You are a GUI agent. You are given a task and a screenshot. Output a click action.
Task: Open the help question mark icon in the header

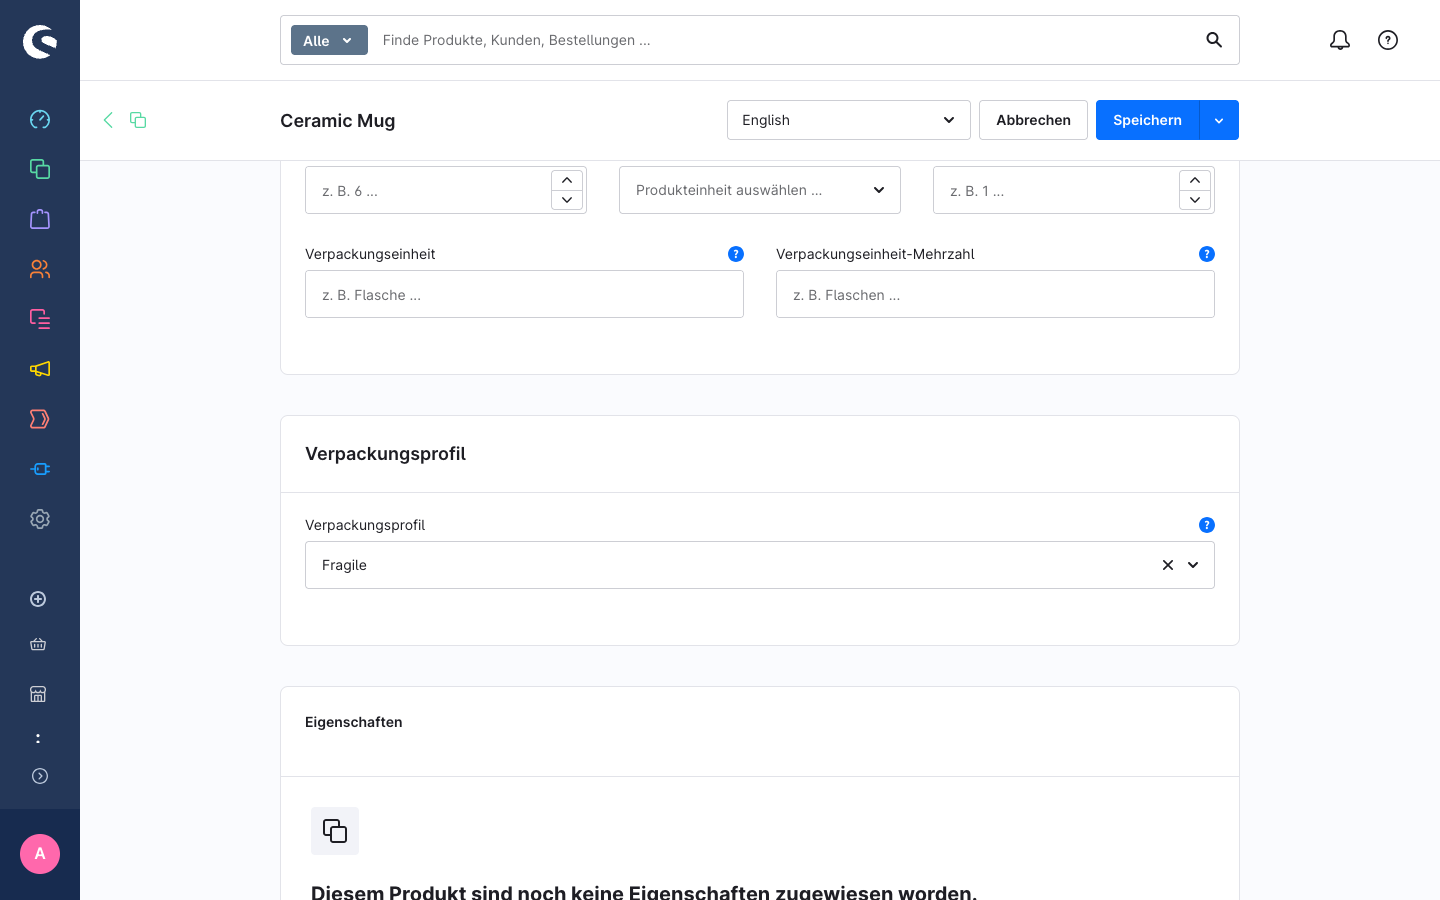click(x=1388, y=40)
